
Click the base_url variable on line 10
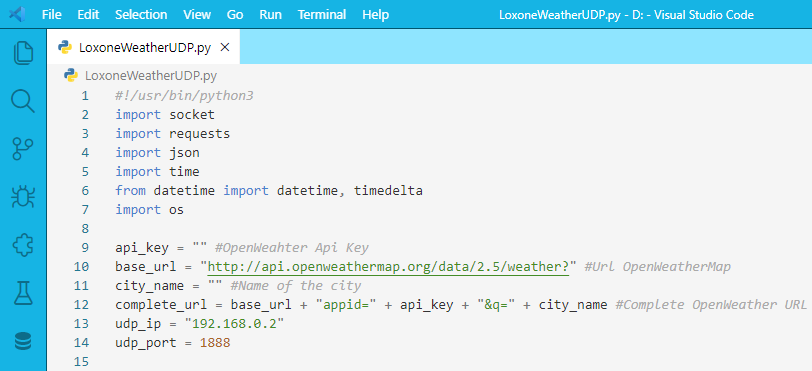point(146,267)
